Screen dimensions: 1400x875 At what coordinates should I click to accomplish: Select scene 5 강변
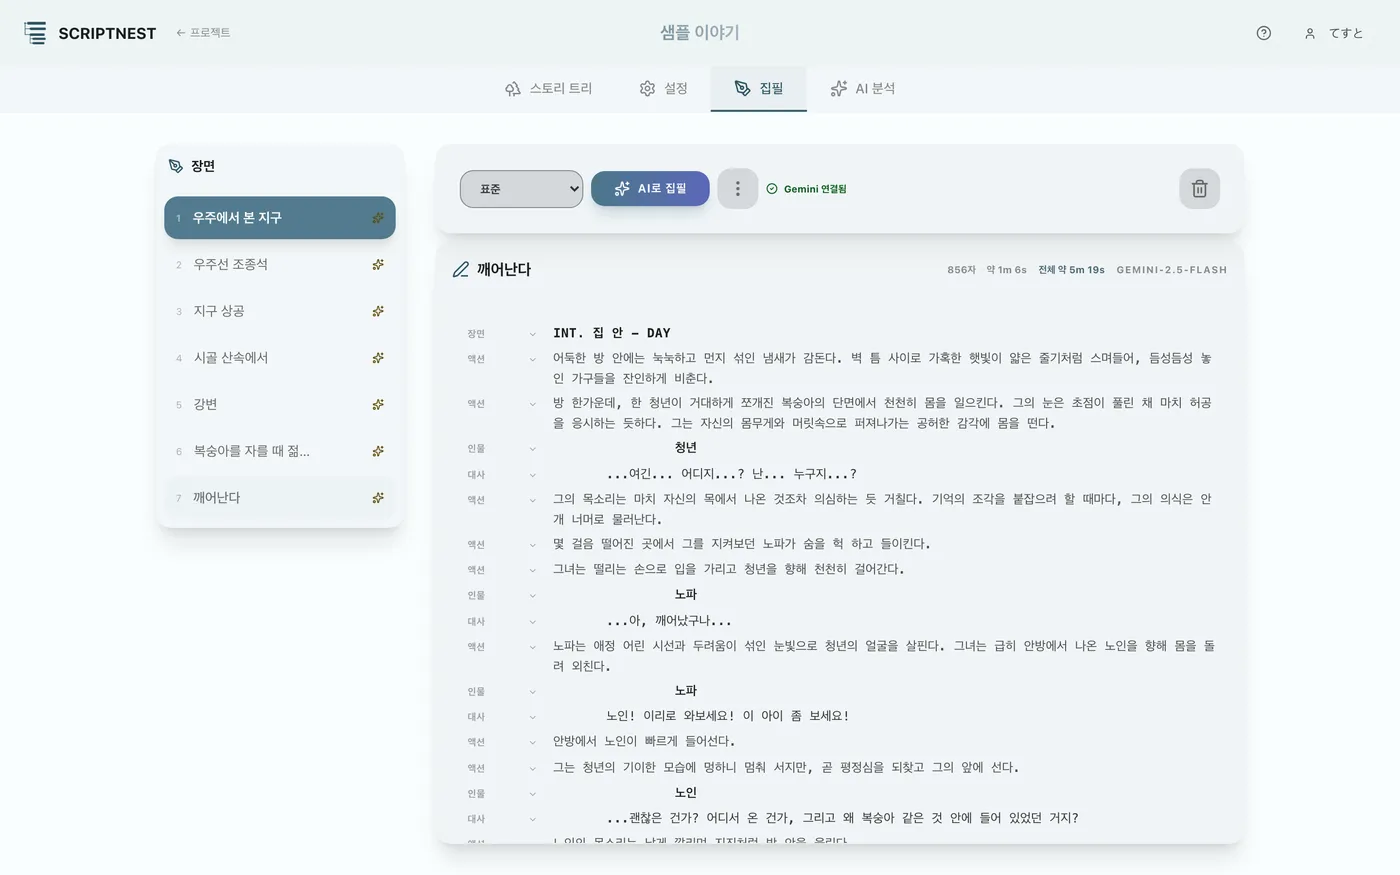pos(280,405)
